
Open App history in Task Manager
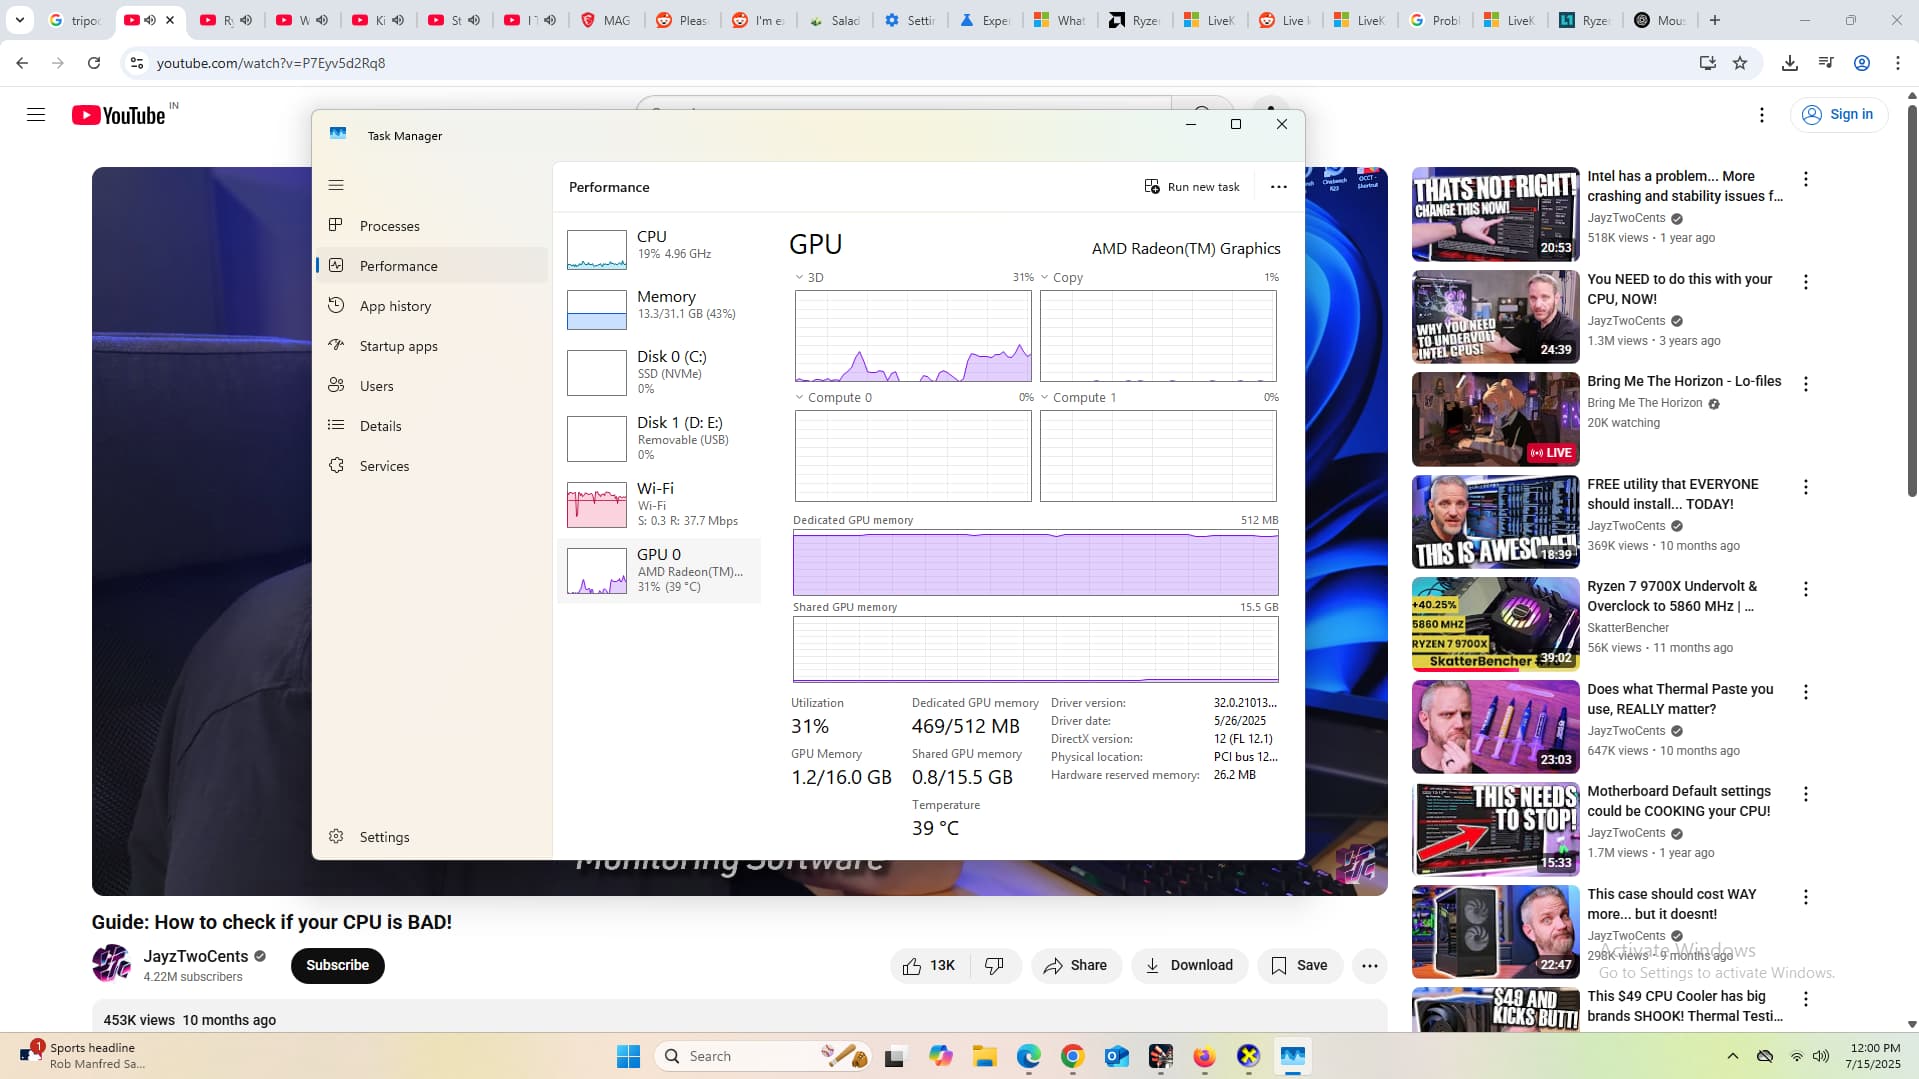(395, 306)
